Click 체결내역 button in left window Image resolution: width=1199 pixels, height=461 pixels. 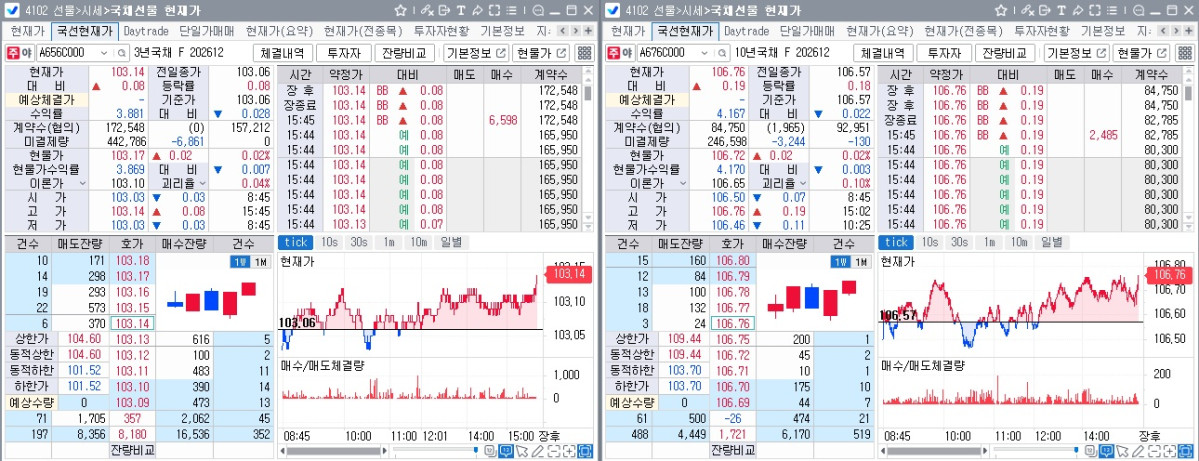(x=281, y=53)
